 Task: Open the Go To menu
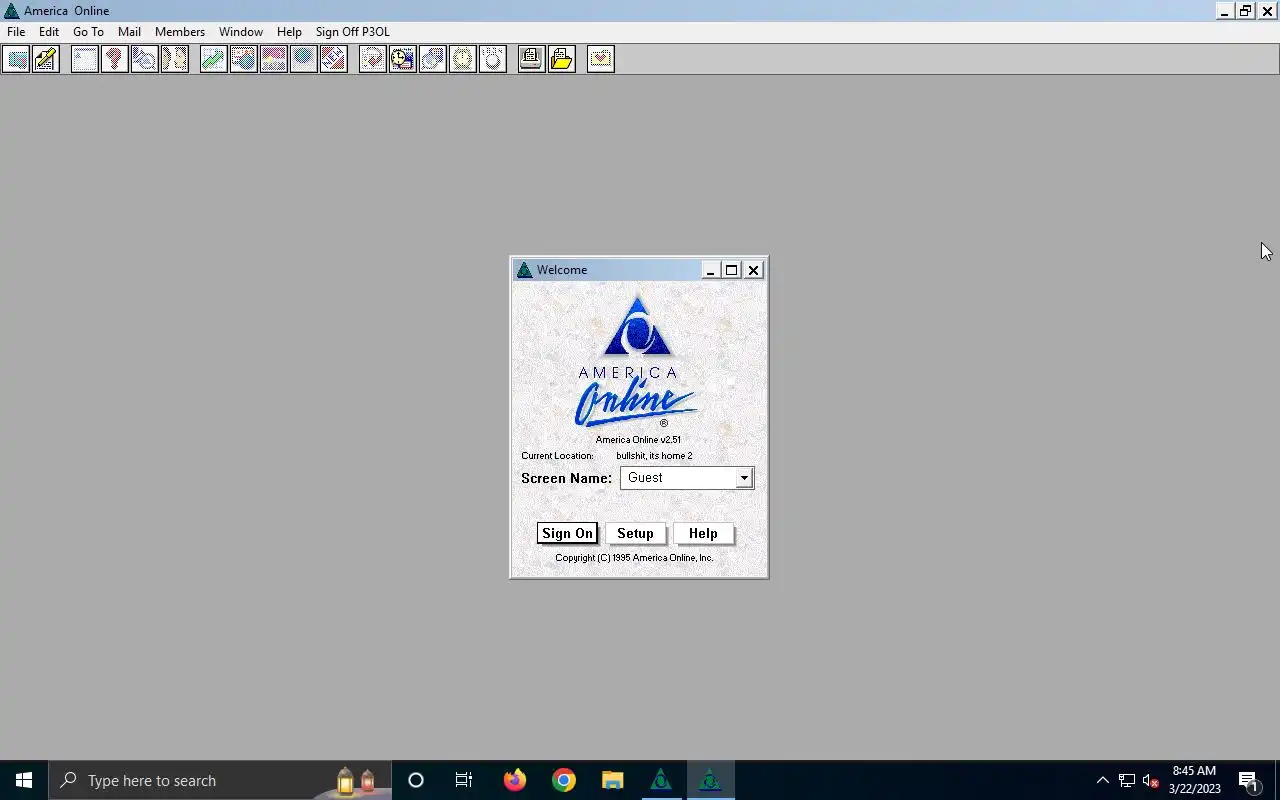88,32
